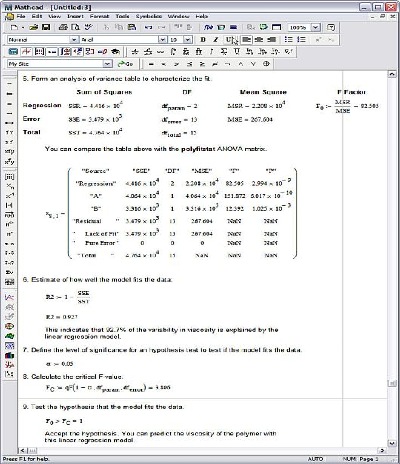Open the Graph palette icon
The image size is (400, 464).
26,52
